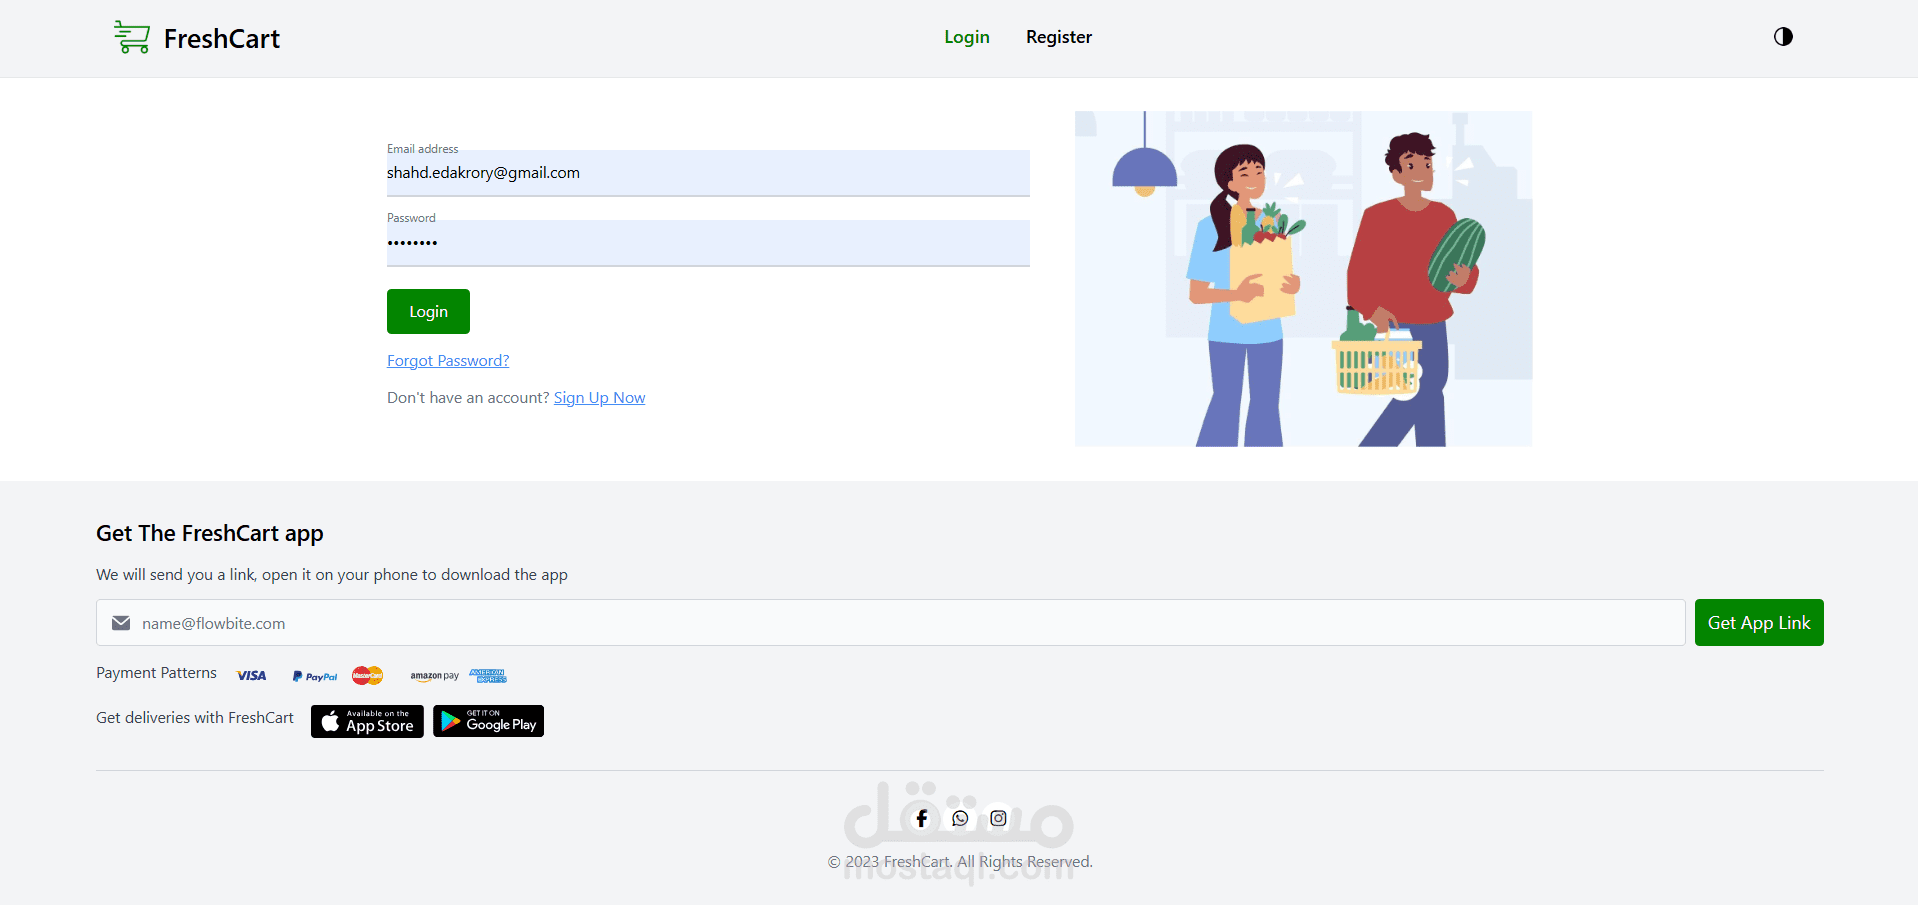
Task: Click the 'Get The FreshCart app' heading
Action: coord(210,533)
